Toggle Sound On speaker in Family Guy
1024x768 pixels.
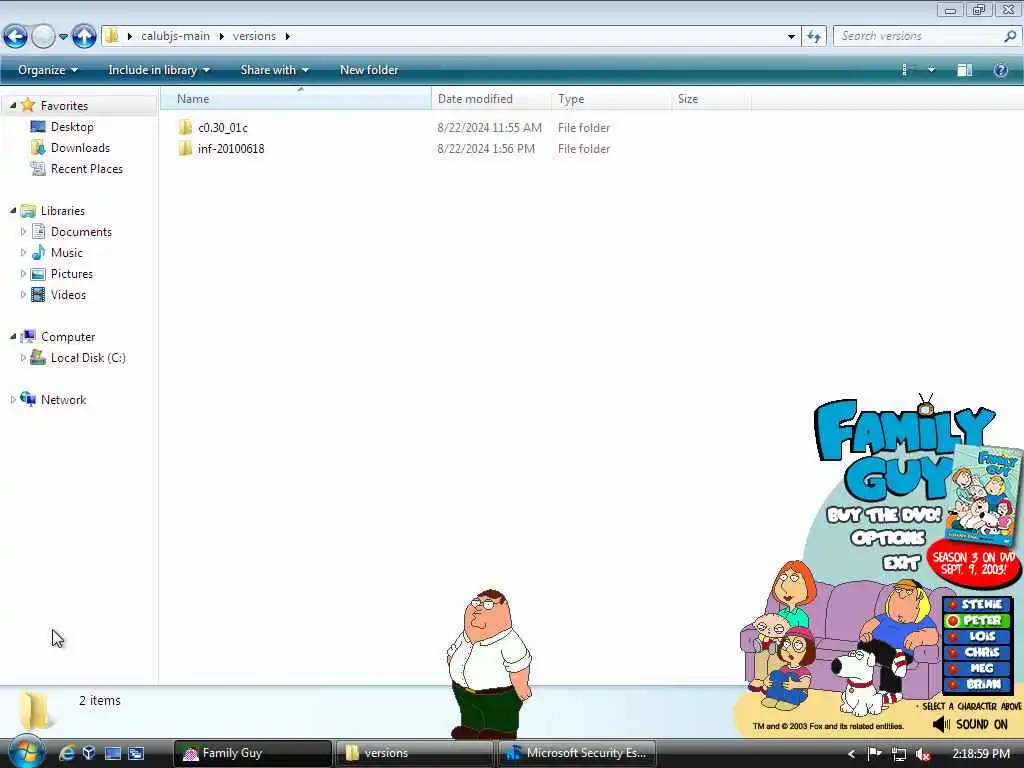point(970,724)
